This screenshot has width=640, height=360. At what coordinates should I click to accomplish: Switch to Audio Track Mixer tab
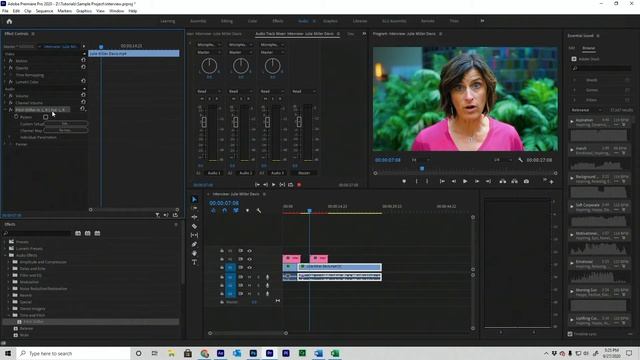[294, 33]
